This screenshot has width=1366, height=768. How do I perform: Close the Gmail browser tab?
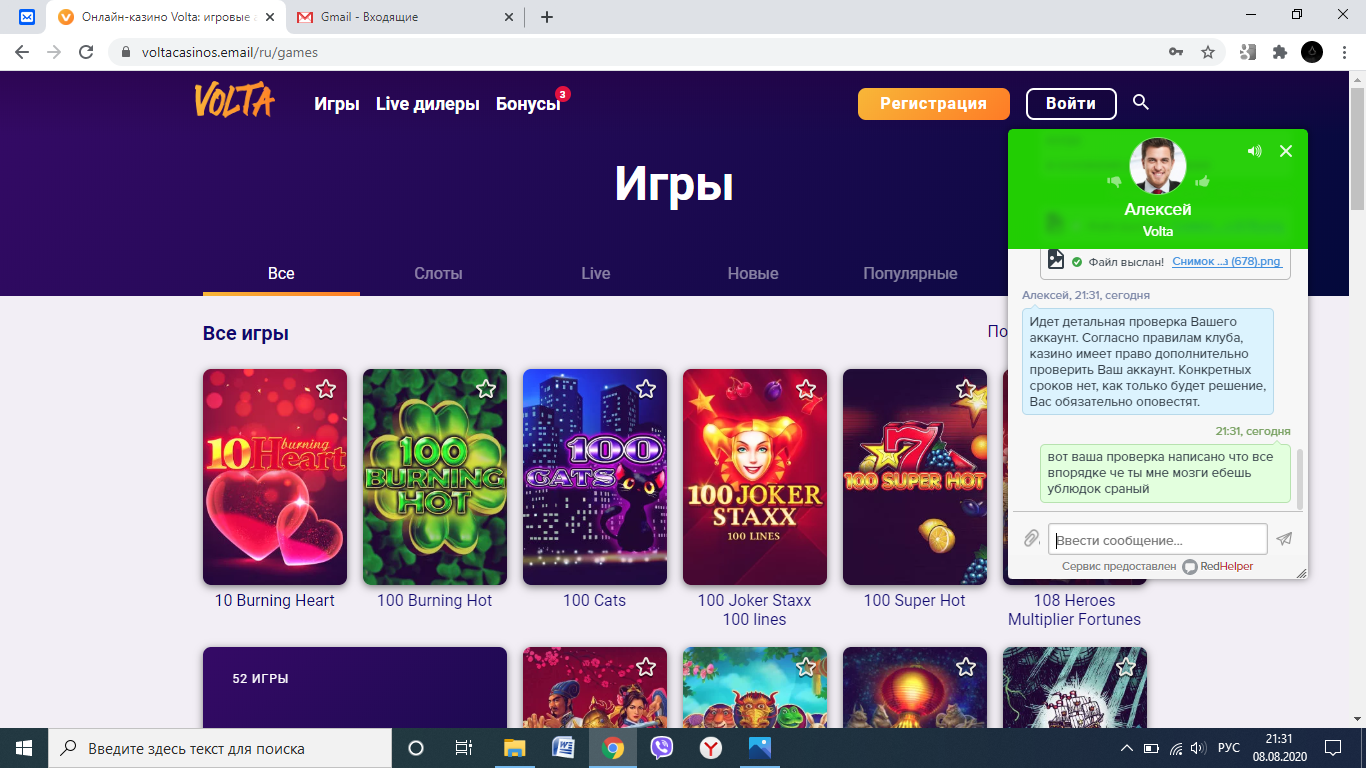tap(509, 17)
